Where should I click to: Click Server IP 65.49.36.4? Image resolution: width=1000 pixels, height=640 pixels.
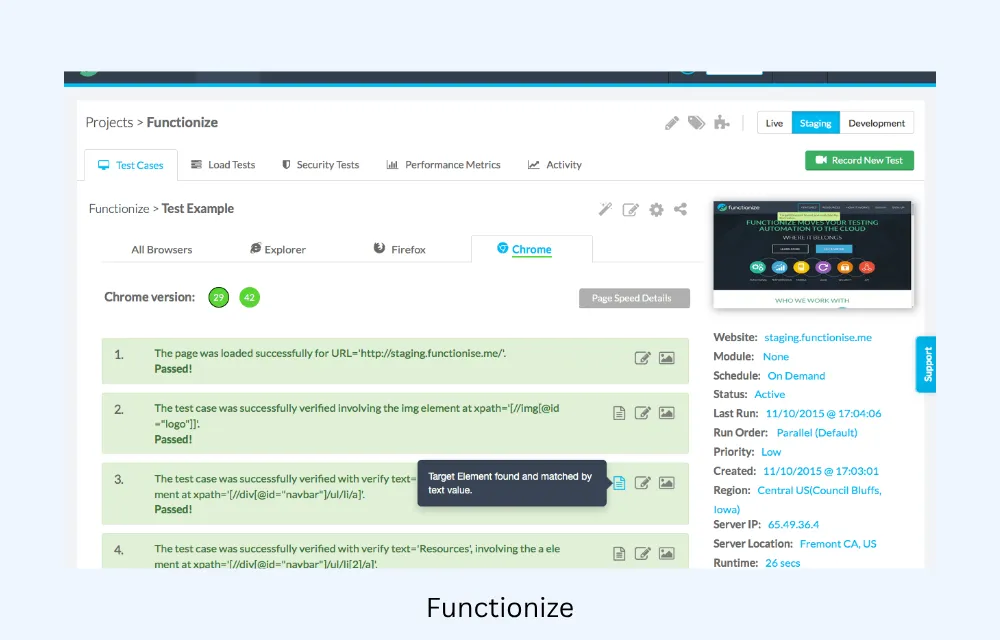(793, 525)
